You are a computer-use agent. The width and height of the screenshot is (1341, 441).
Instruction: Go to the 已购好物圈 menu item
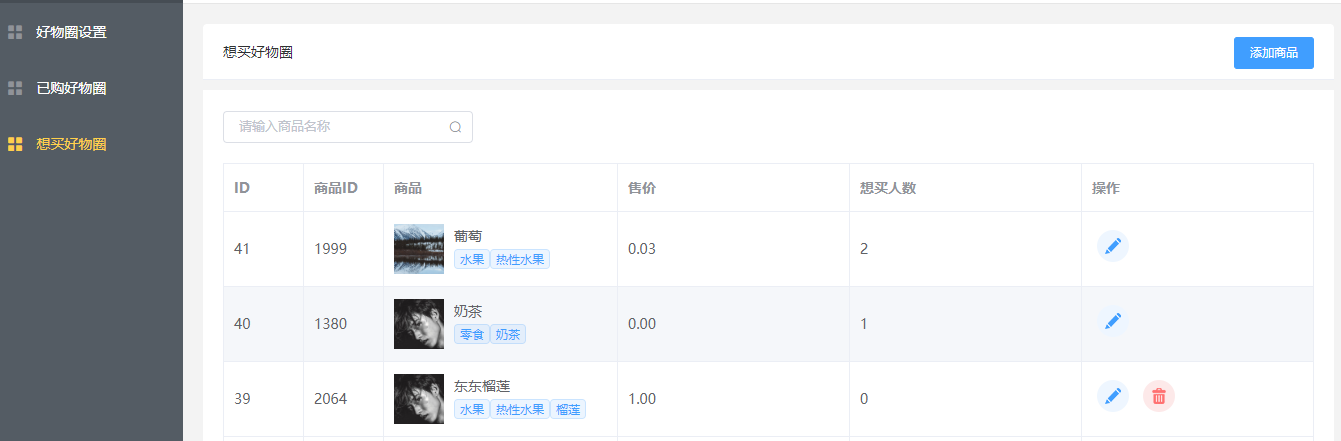click(x=71, y=88)
